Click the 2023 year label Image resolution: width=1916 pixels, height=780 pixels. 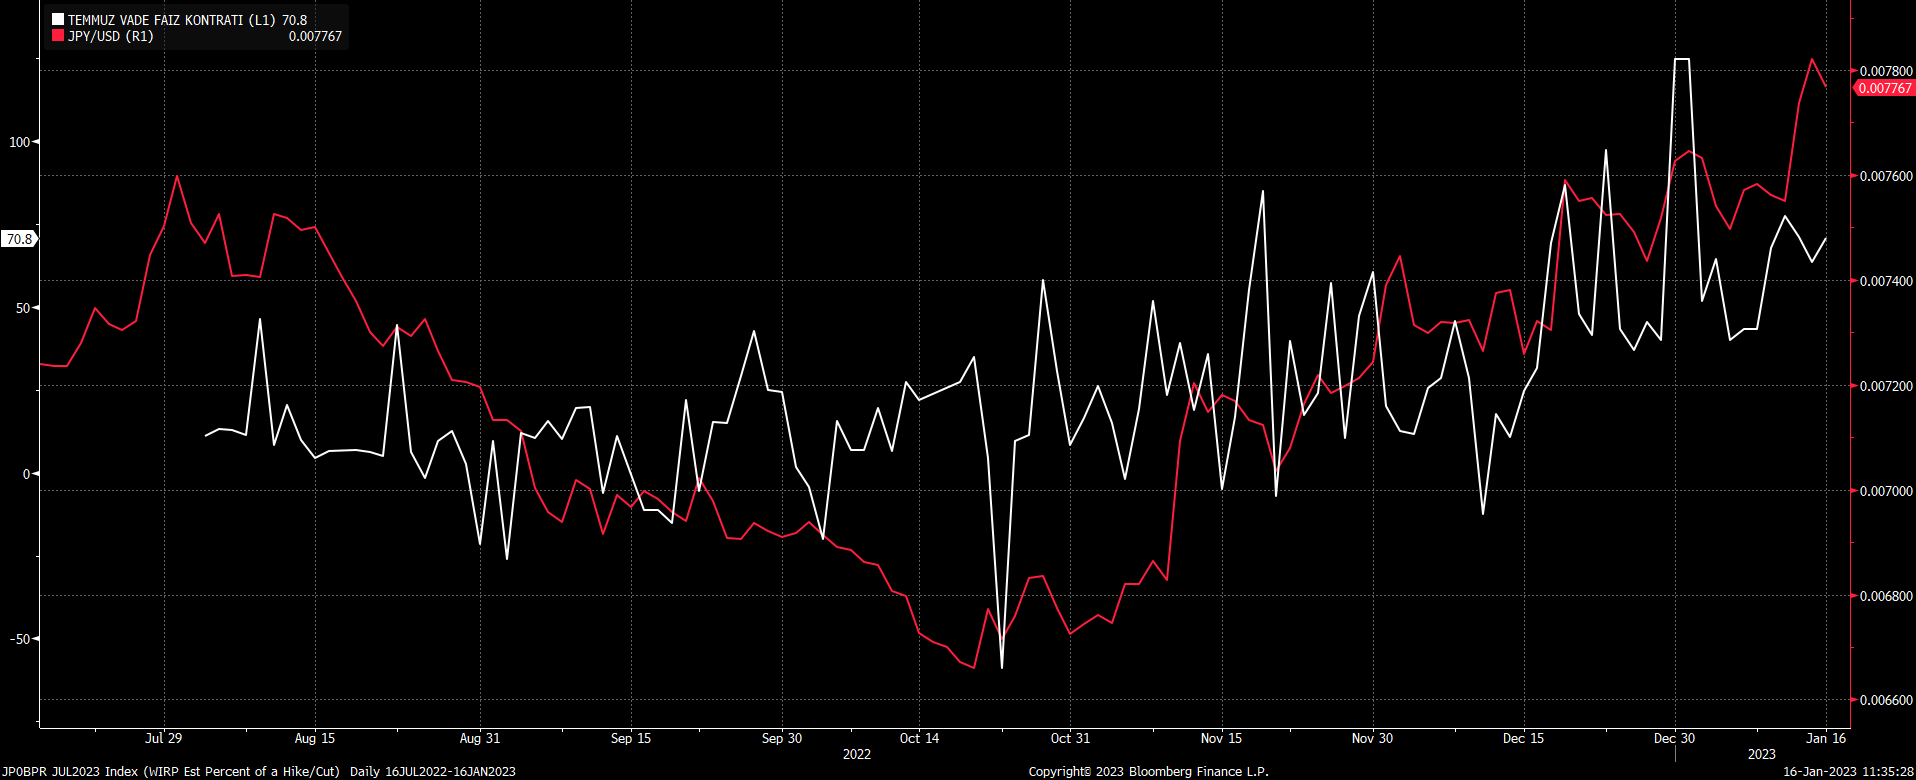click(1762, 754)
